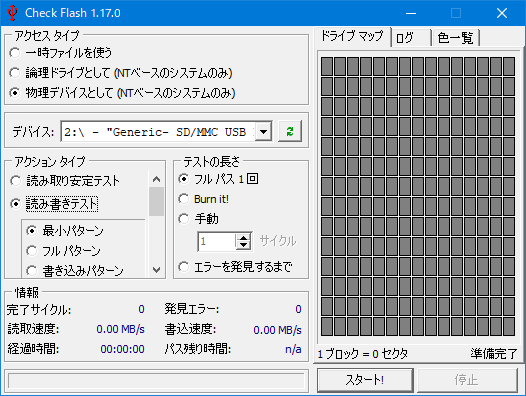The image size is (526, 396).
Task: Click the 完了サイクル value 0
Action: pyautogui.click(x=142, y=309)
